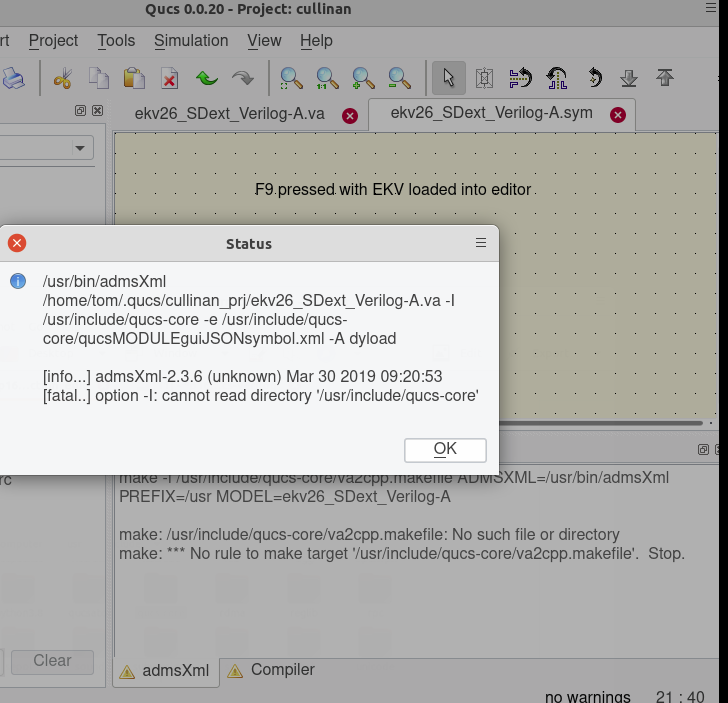Open the Simulation menu

coord(191,40)
